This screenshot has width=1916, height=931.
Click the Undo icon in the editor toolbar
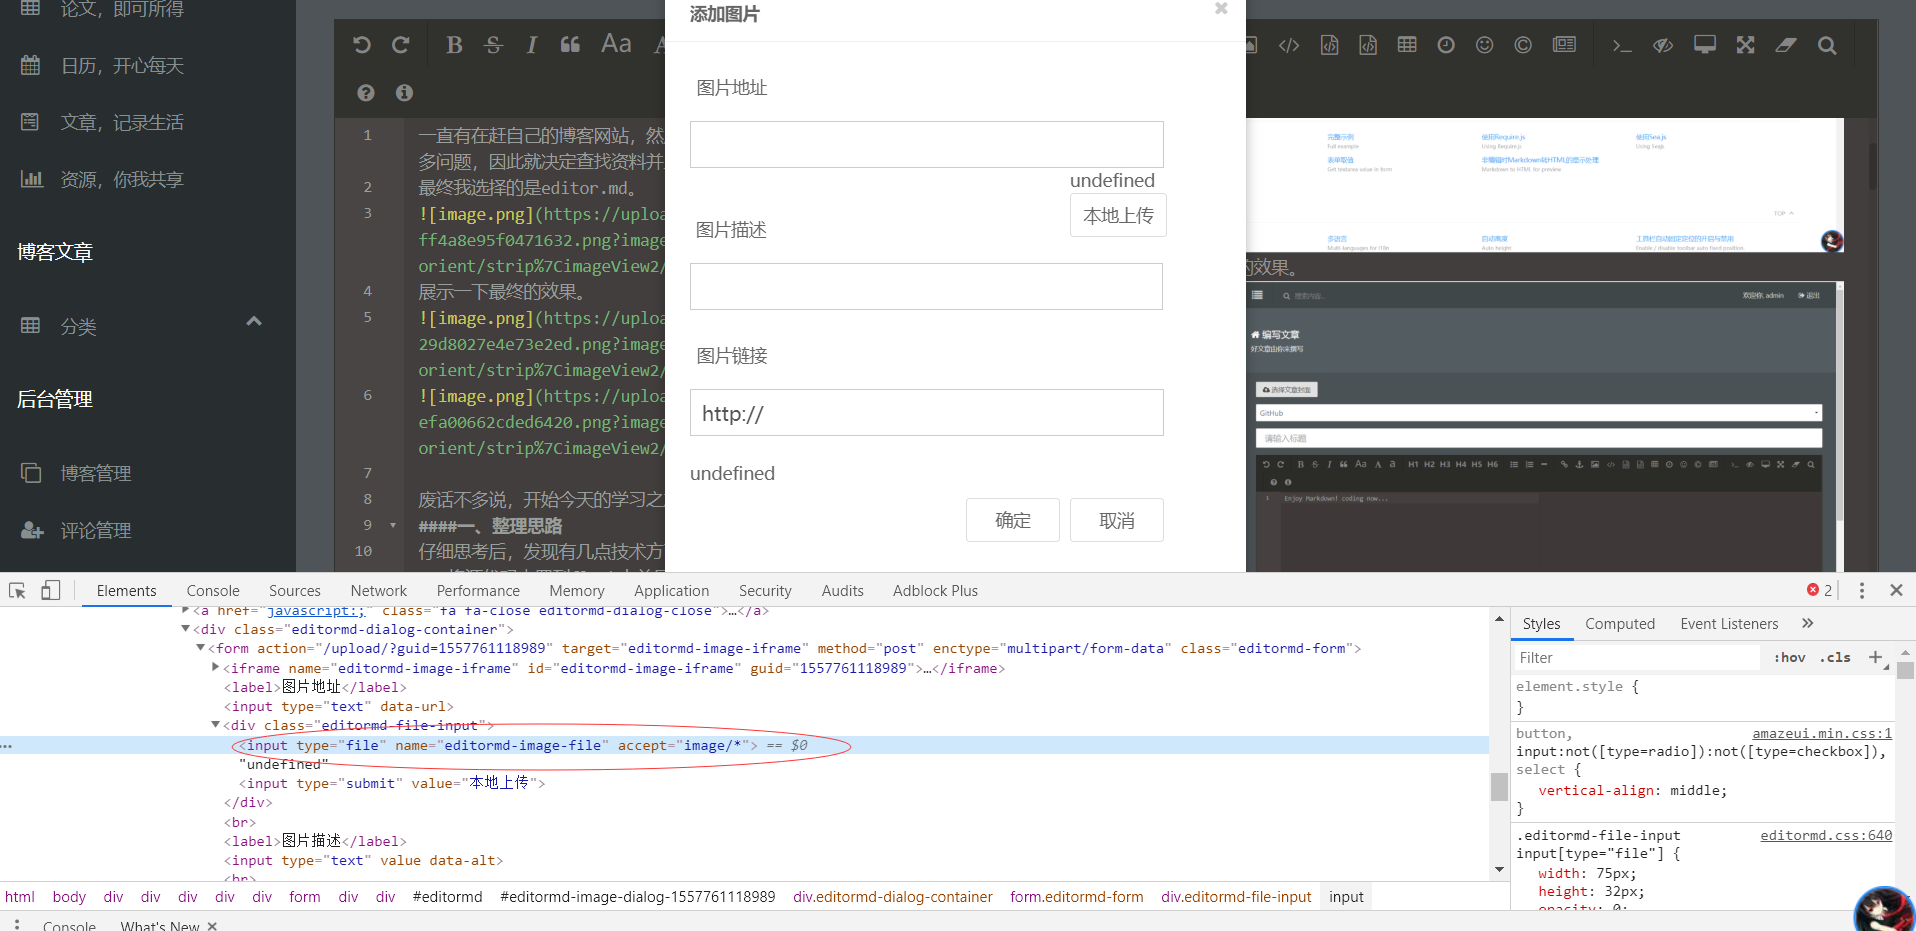[361, 45]
